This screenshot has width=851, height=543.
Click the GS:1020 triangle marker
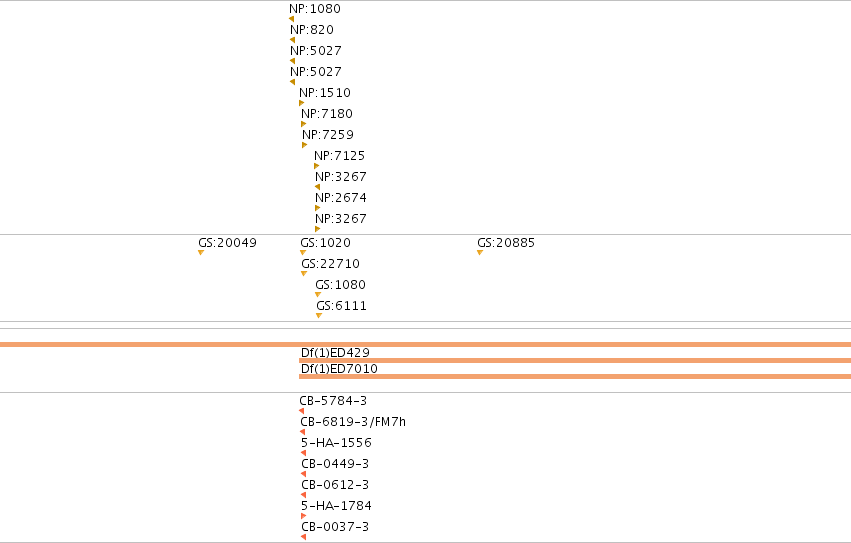303,252
